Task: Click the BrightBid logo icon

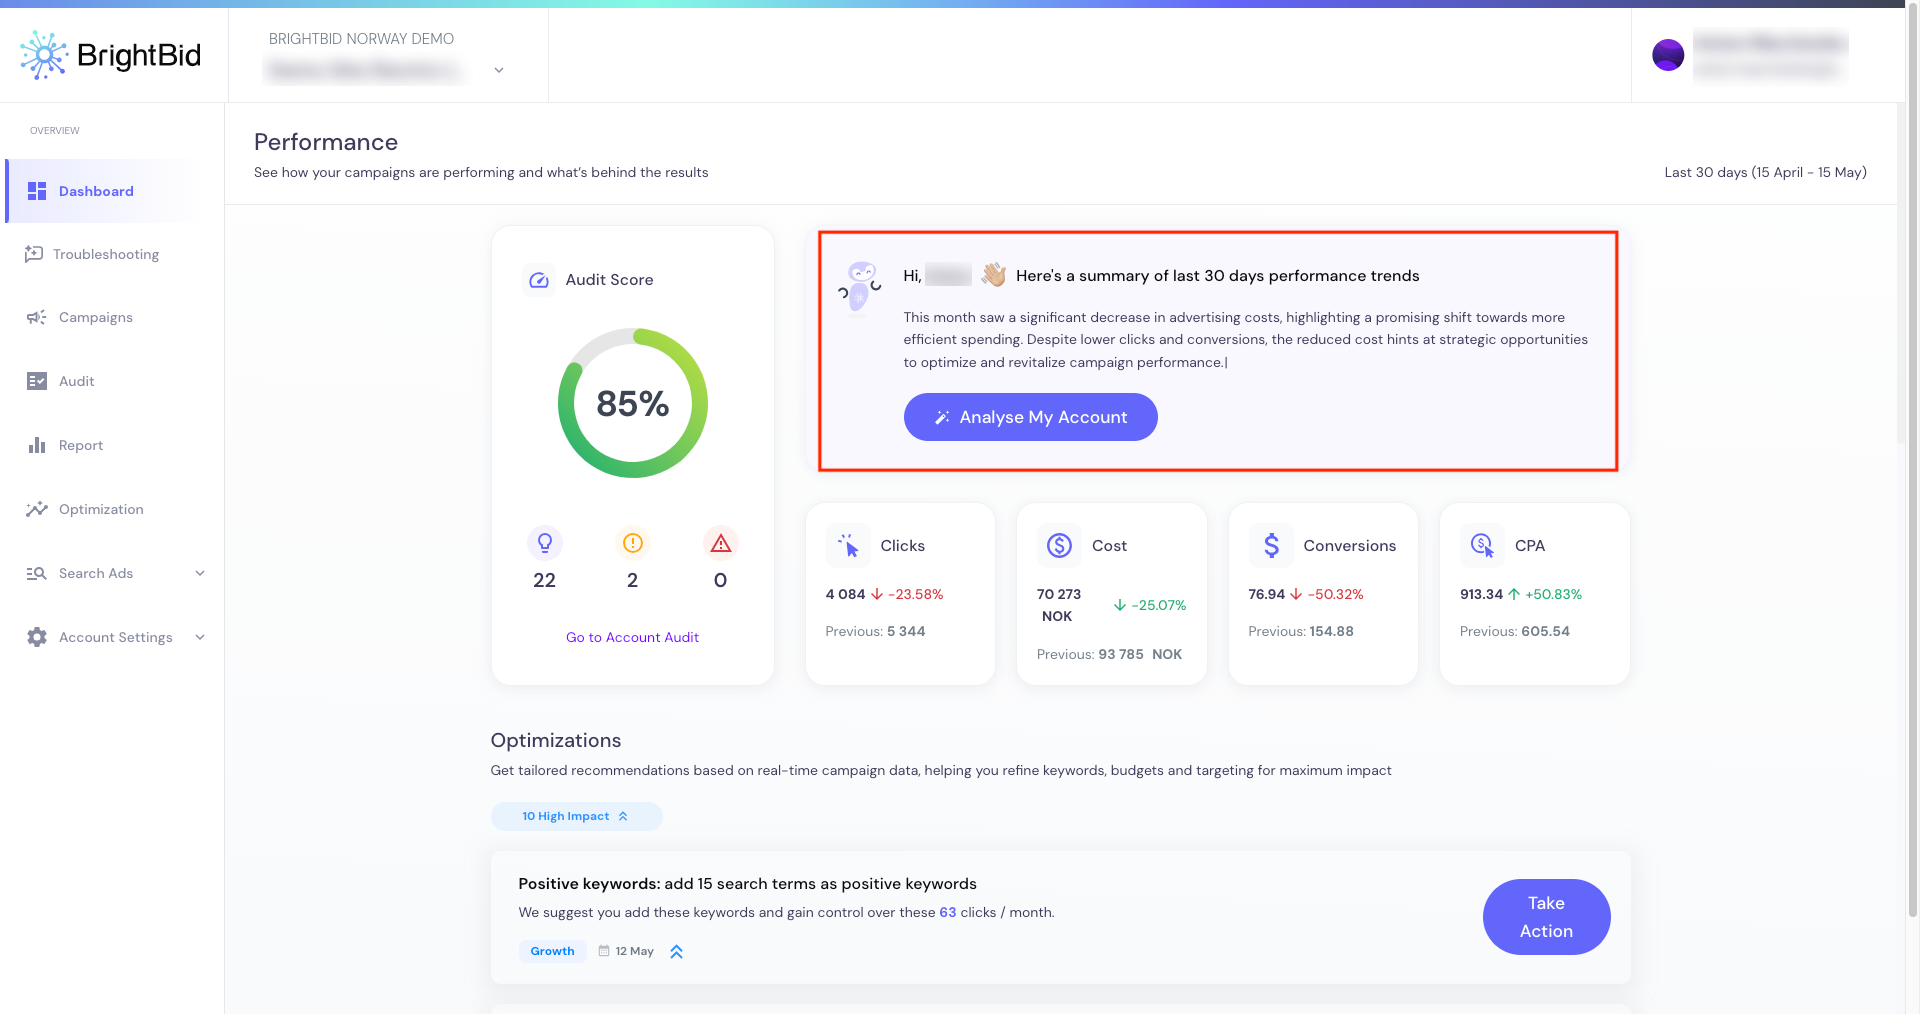Action: pyautogui.click(x=43, y=55)
